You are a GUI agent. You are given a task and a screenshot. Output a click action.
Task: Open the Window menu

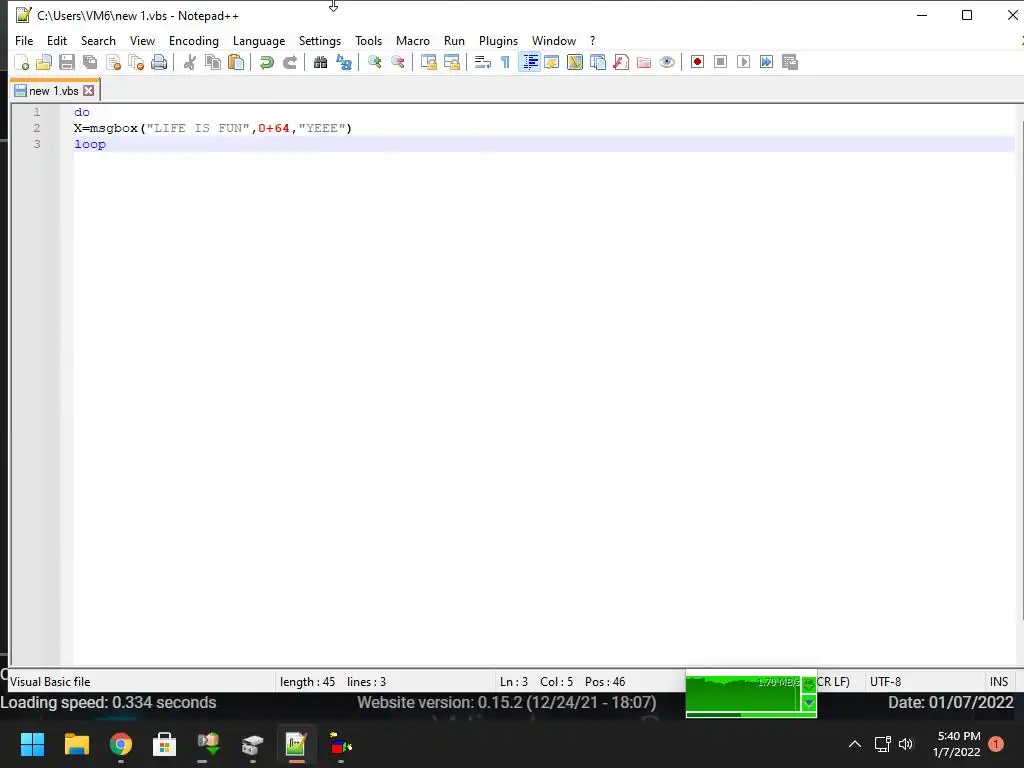point(554,40)
